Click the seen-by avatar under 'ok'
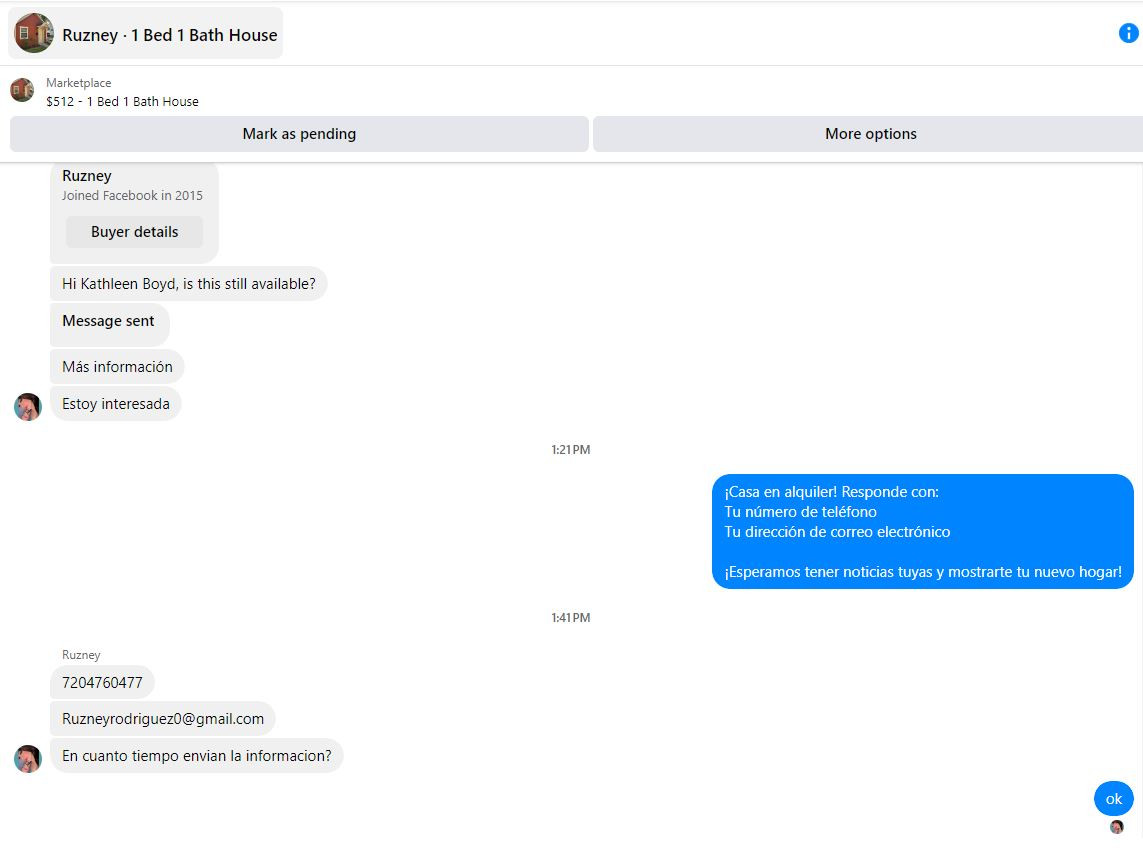This screenshot has height=848, width=1143. [1116, 826]
